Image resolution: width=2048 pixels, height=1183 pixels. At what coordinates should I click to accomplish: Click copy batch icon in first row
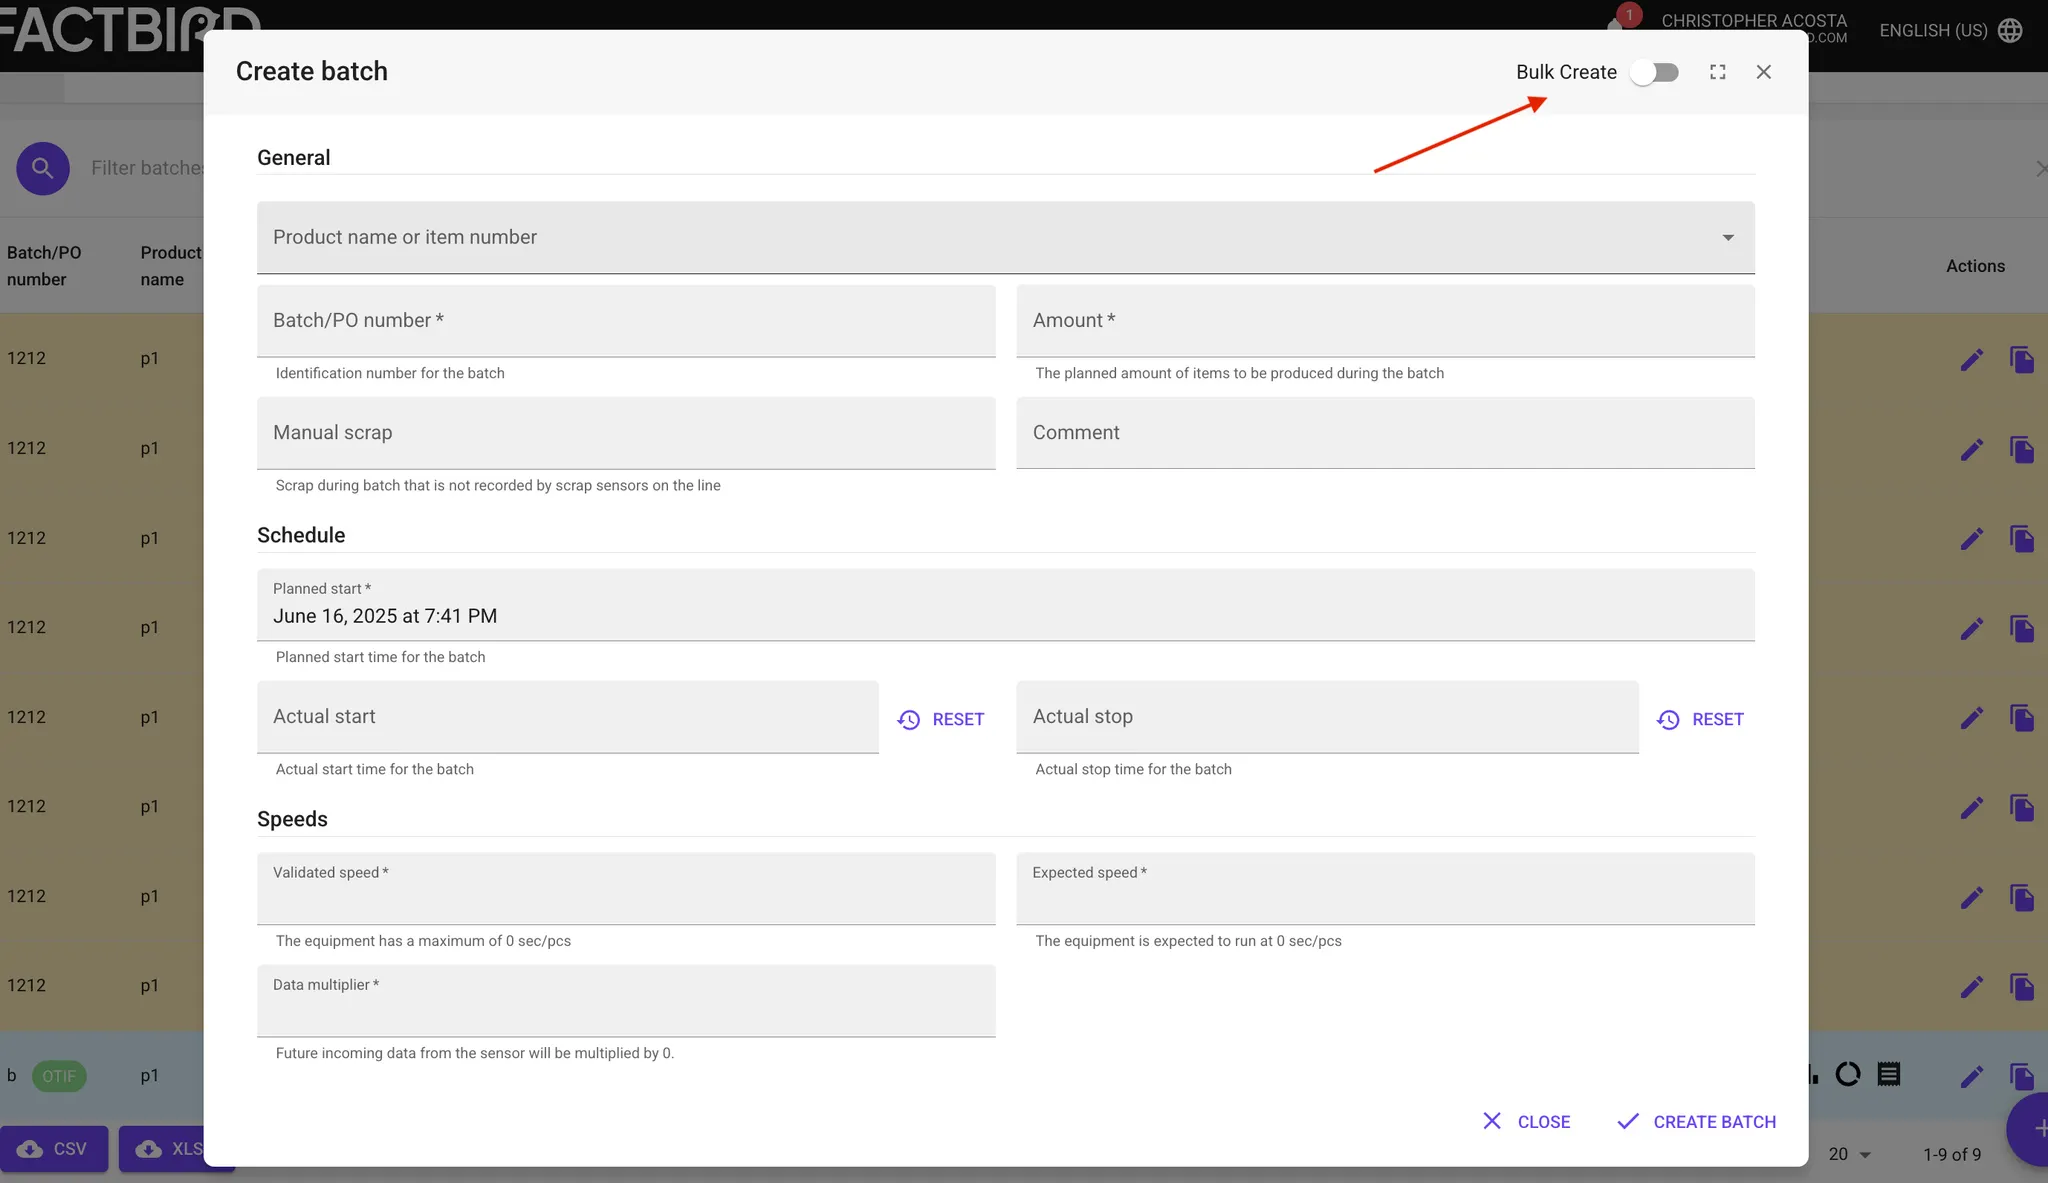(2021, 360)
